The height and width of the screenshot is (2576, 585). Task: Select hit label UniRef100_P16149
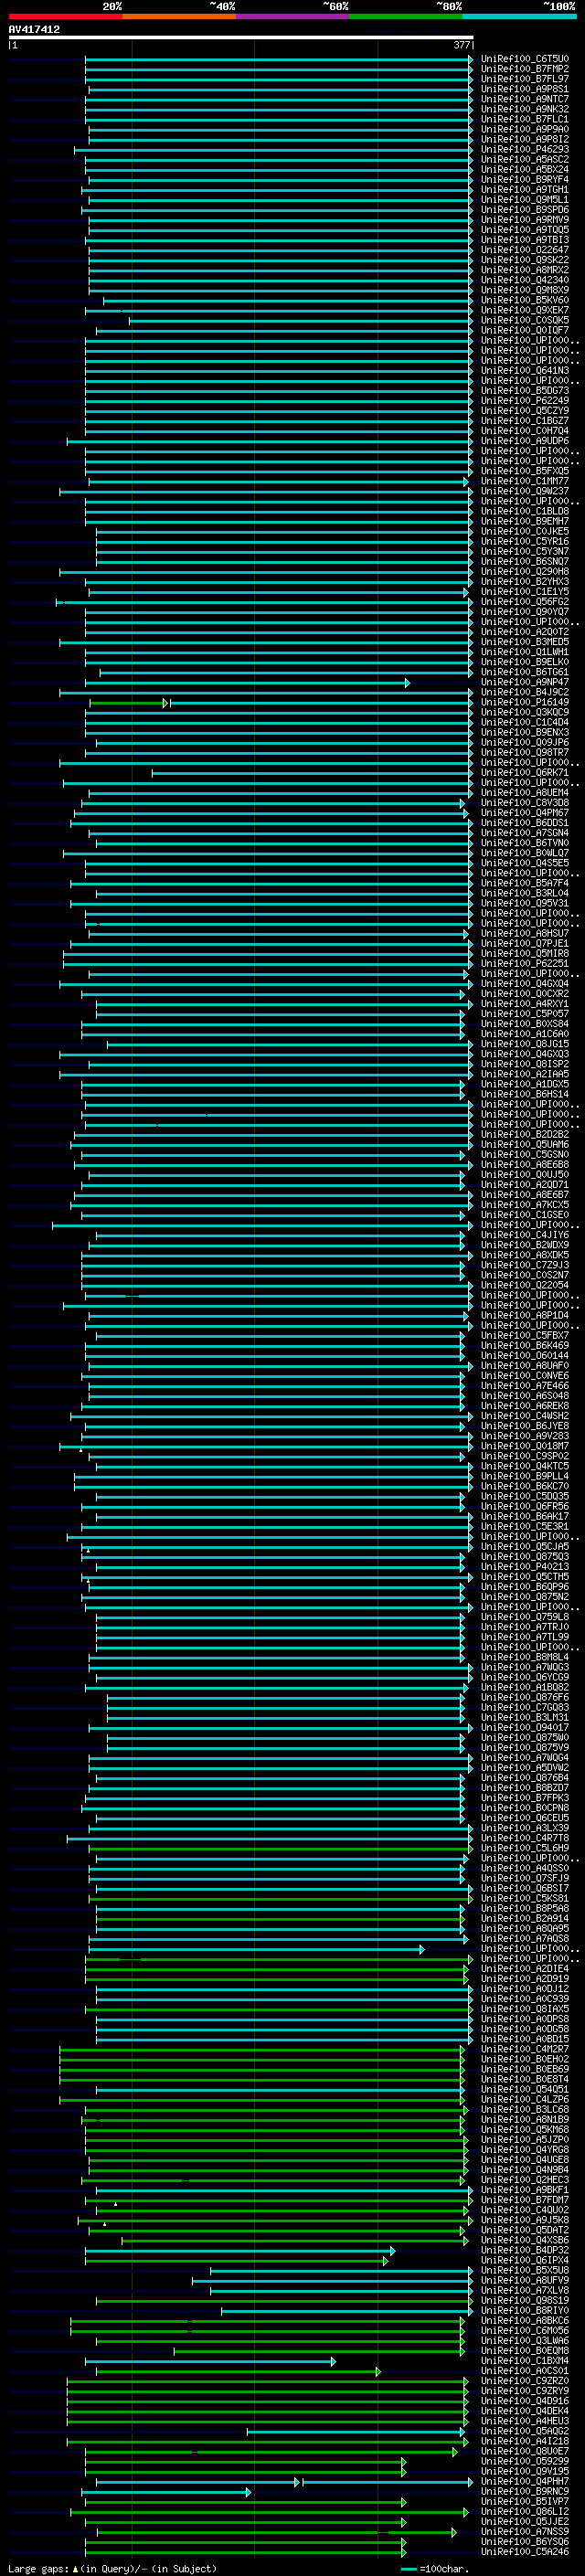[x=525, y=703]
